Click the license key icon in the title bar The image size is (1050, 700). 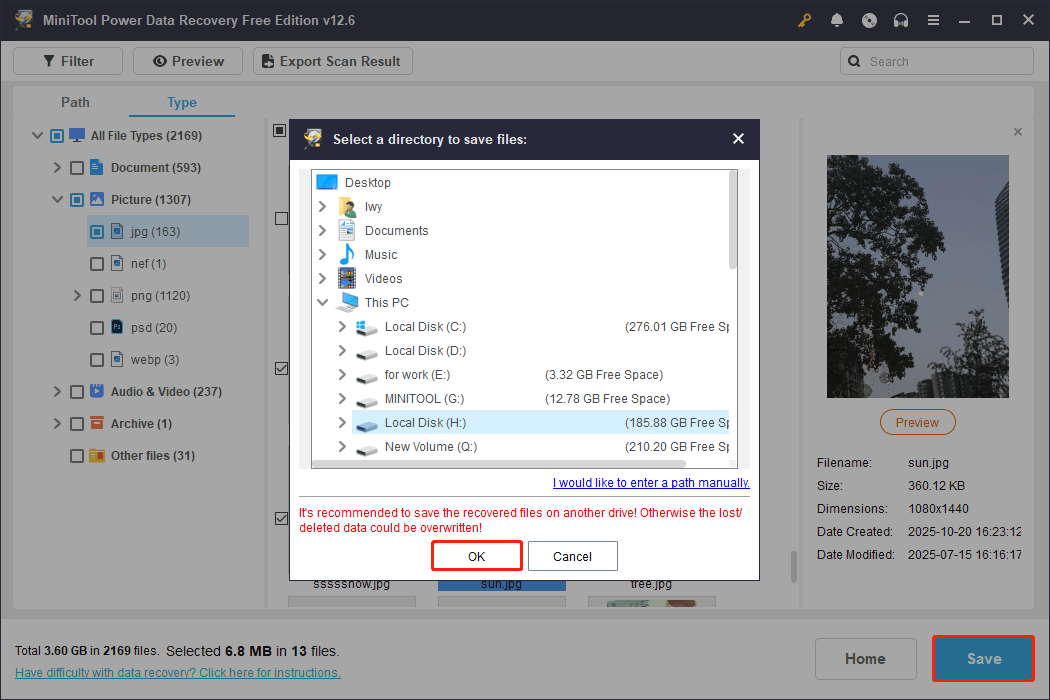(x=804, y=19)
